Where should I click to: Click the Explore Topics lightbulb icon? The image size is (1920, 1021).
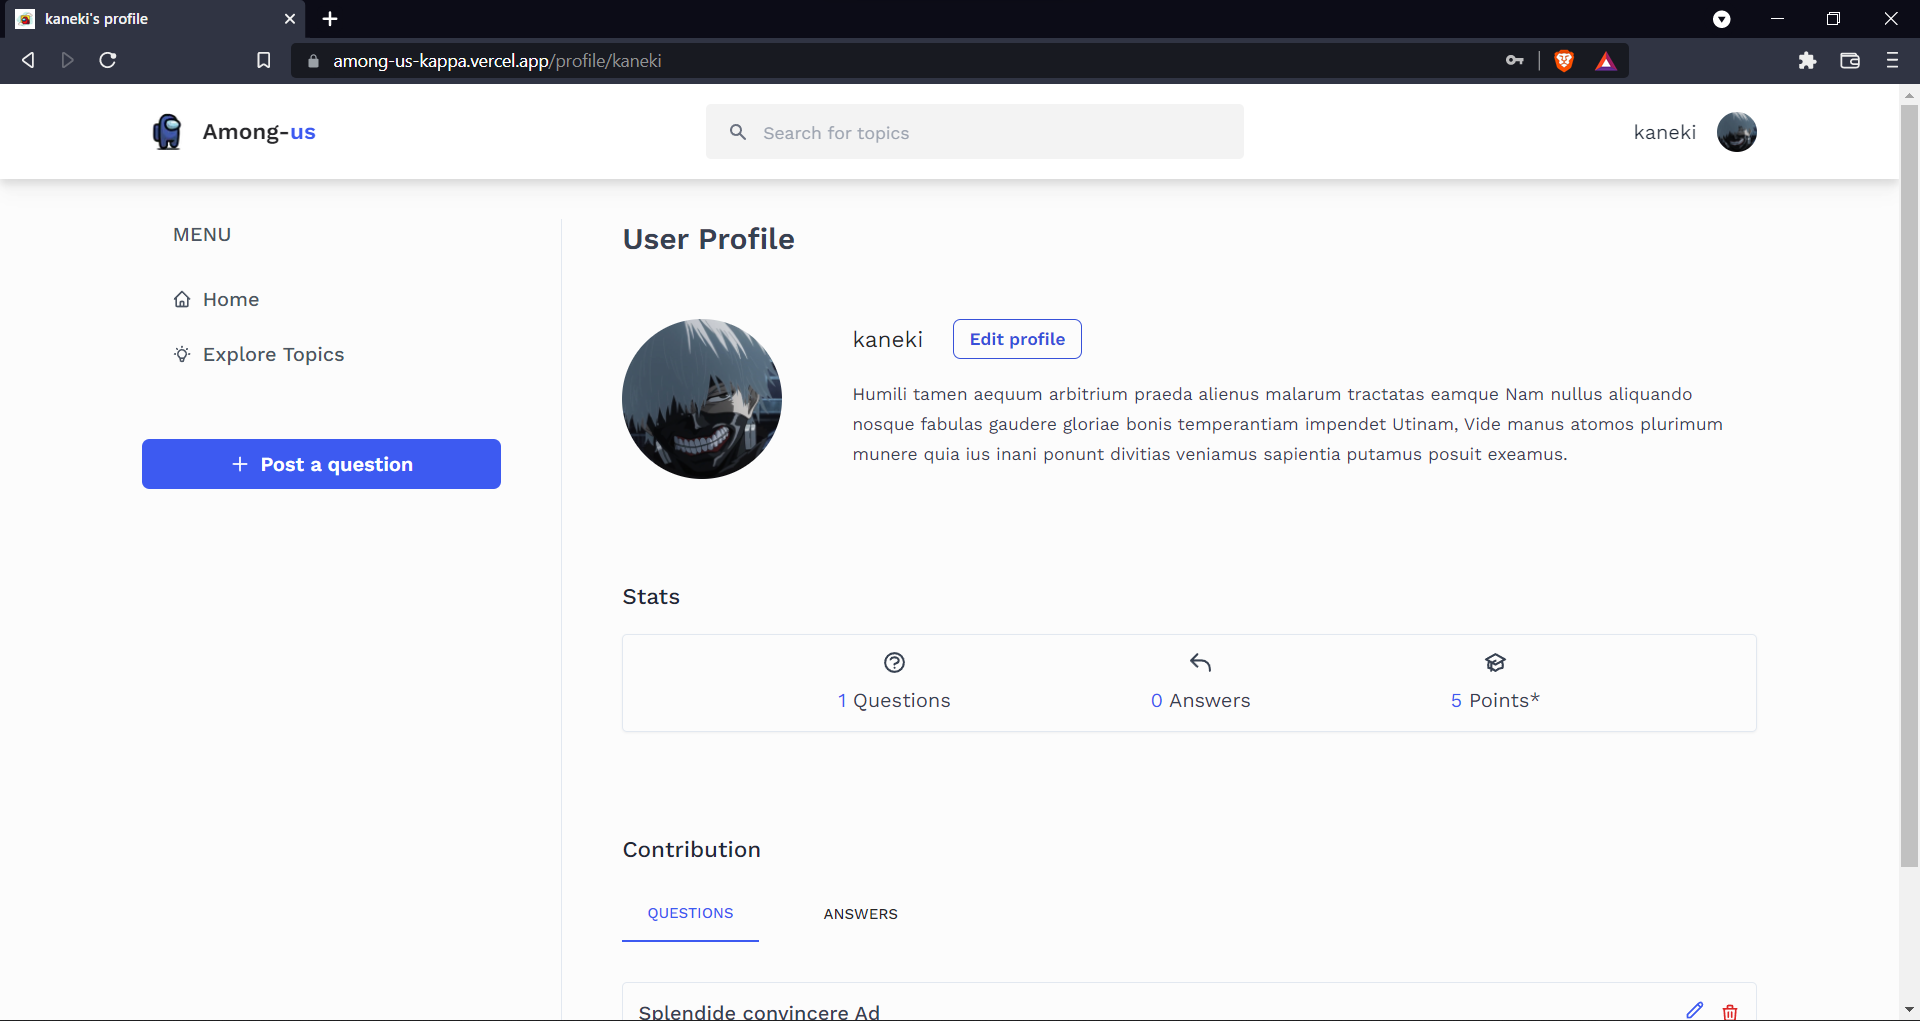point(182,354)
